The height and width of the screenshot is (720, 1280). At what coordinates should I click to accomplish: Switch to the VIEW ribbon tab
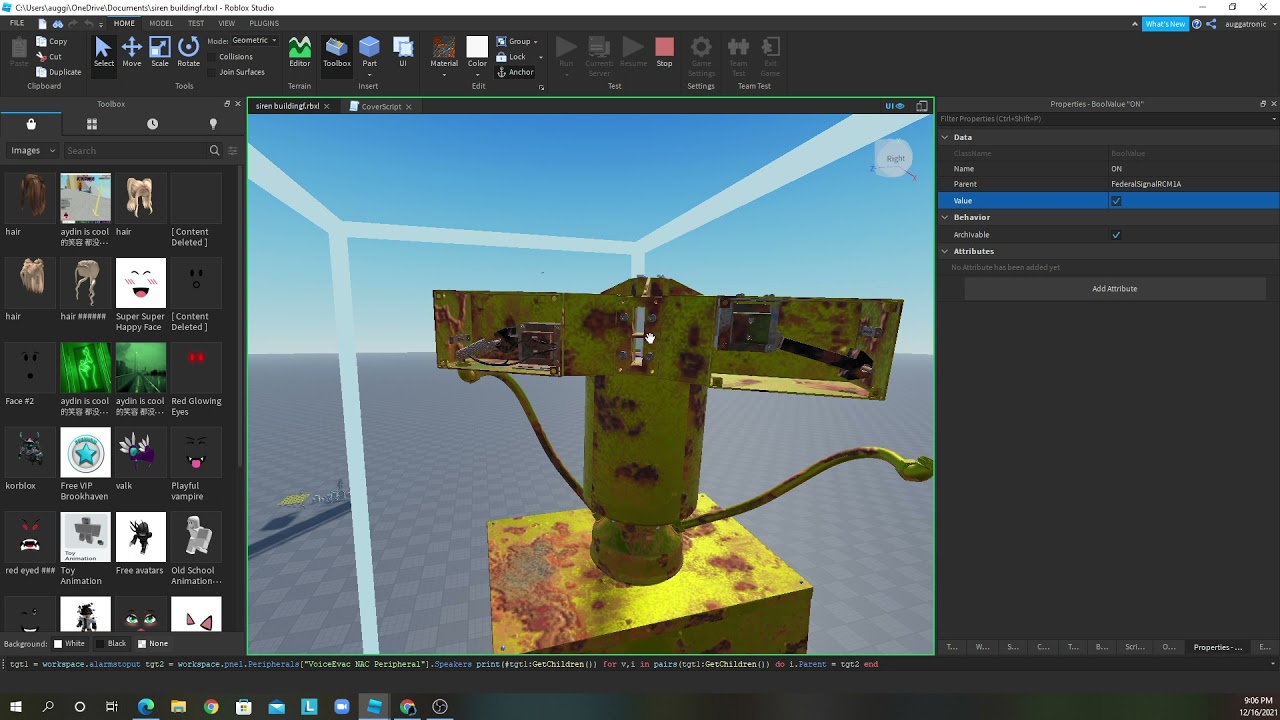pyautogui.click(x=227, y=23)
